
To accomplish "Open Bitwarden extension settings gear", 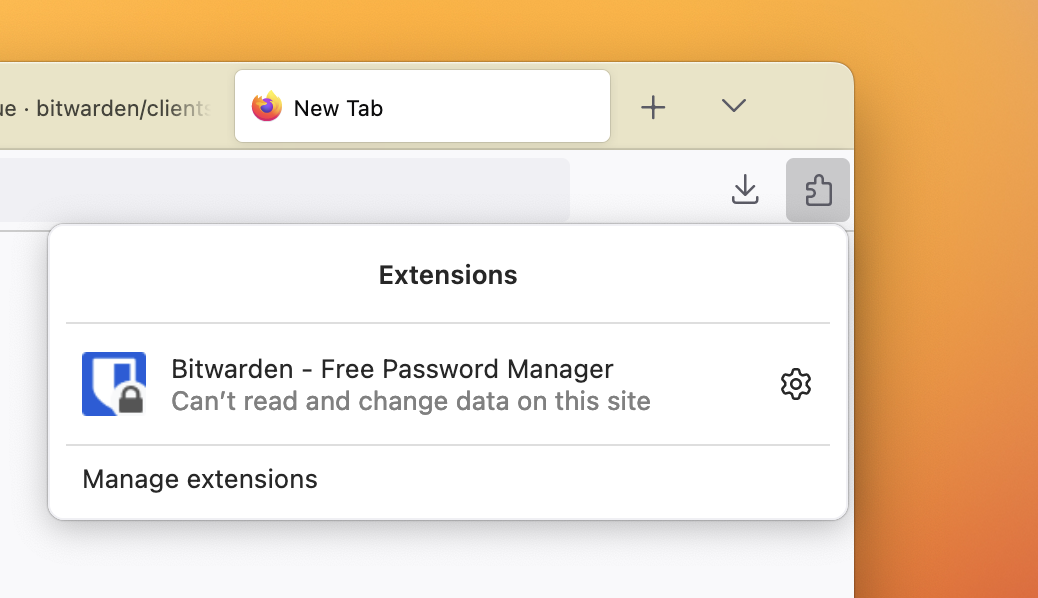I will click(x=796, y=384).
